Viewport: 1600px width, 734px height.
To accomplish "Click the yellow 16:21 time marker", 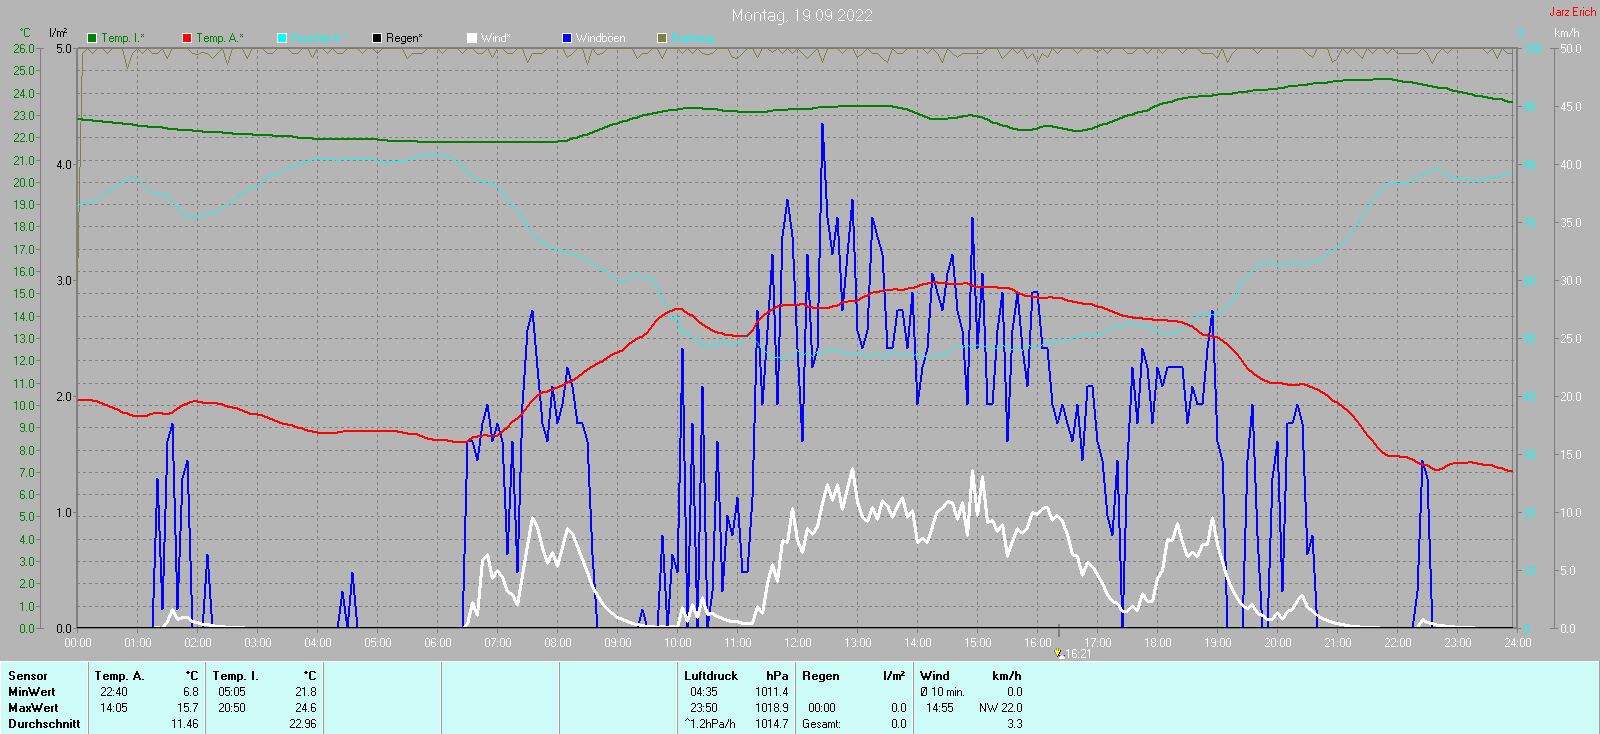I will 1058,653.
